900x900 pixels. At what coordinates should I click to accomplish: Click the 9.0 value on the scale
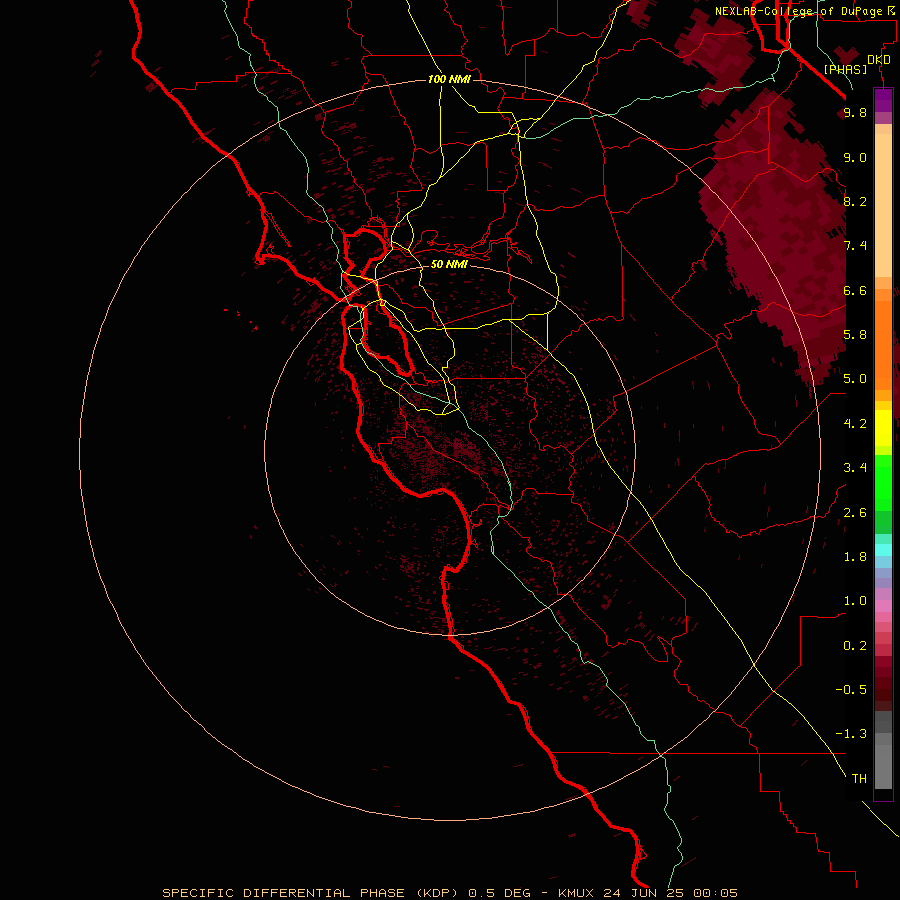(x=855, y=157)
